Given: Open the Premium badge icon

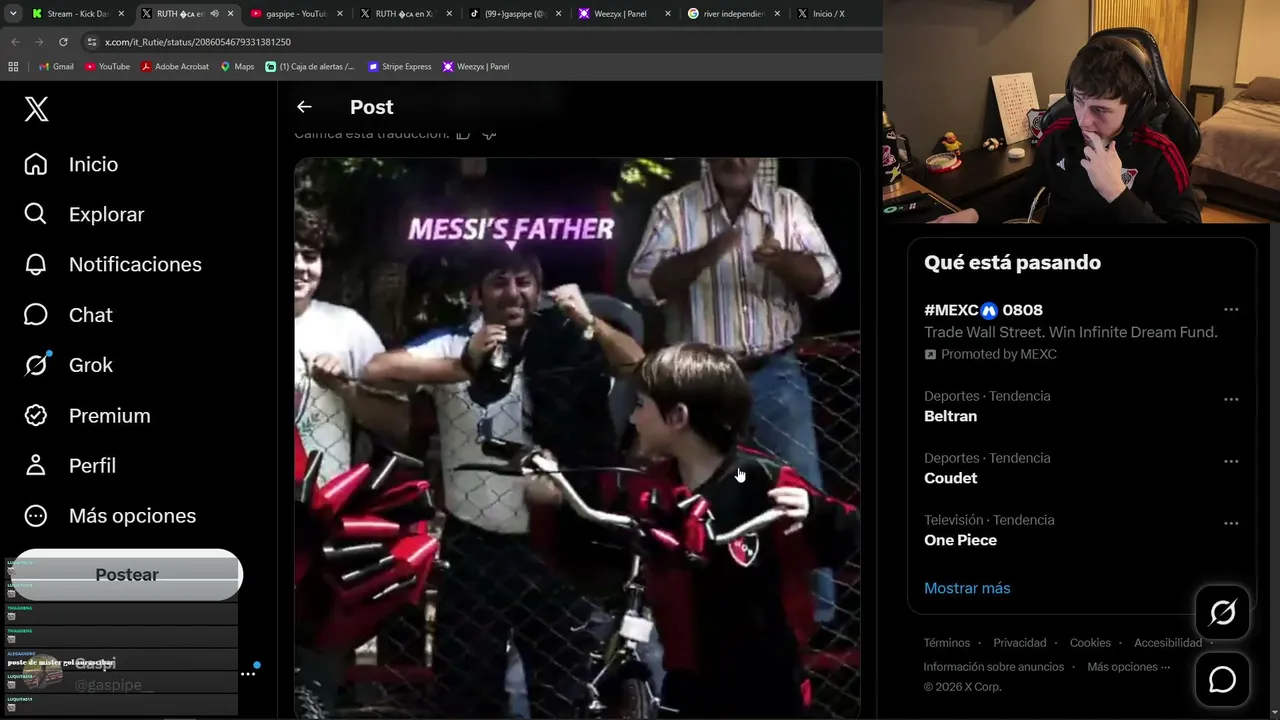Looking at the screenshot, I should point(36,415).
